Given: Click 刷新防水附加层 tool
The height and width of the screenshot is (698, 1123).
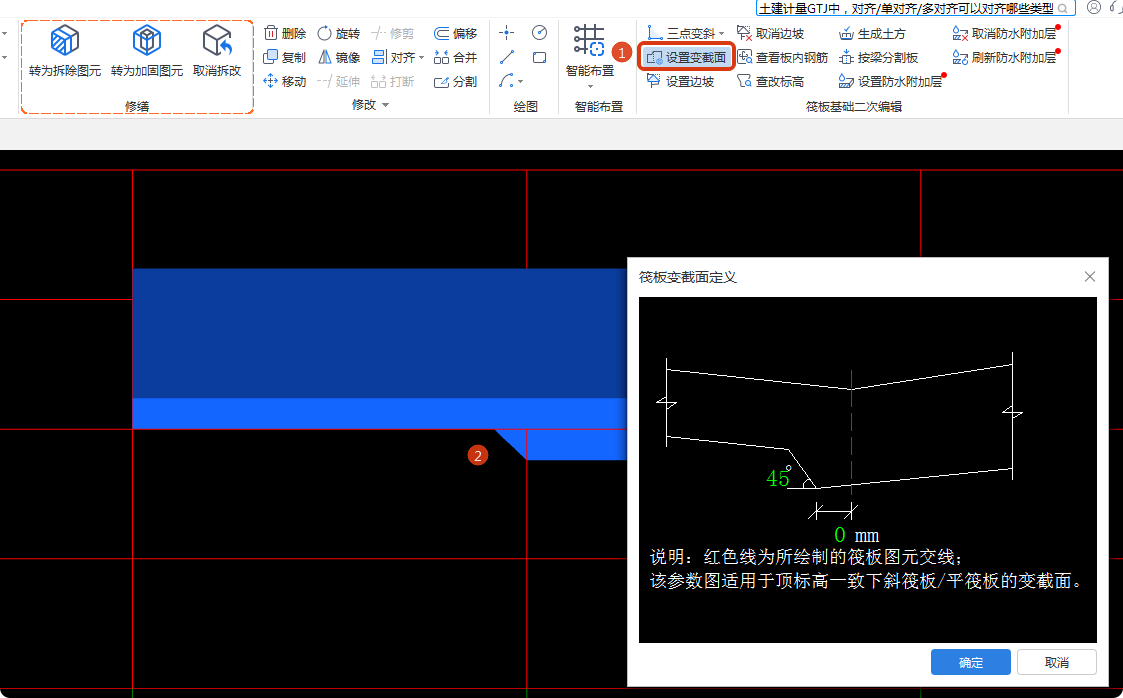Looking at the screenshot, I should click(x=1005, y=57).
